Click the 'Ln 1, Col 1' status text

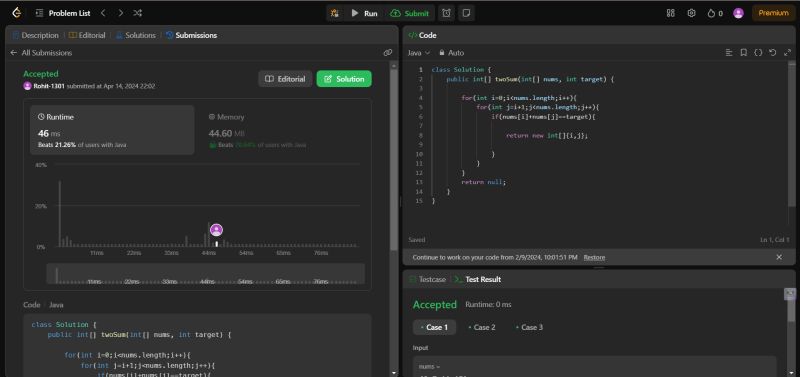click(x=774, y=240)
